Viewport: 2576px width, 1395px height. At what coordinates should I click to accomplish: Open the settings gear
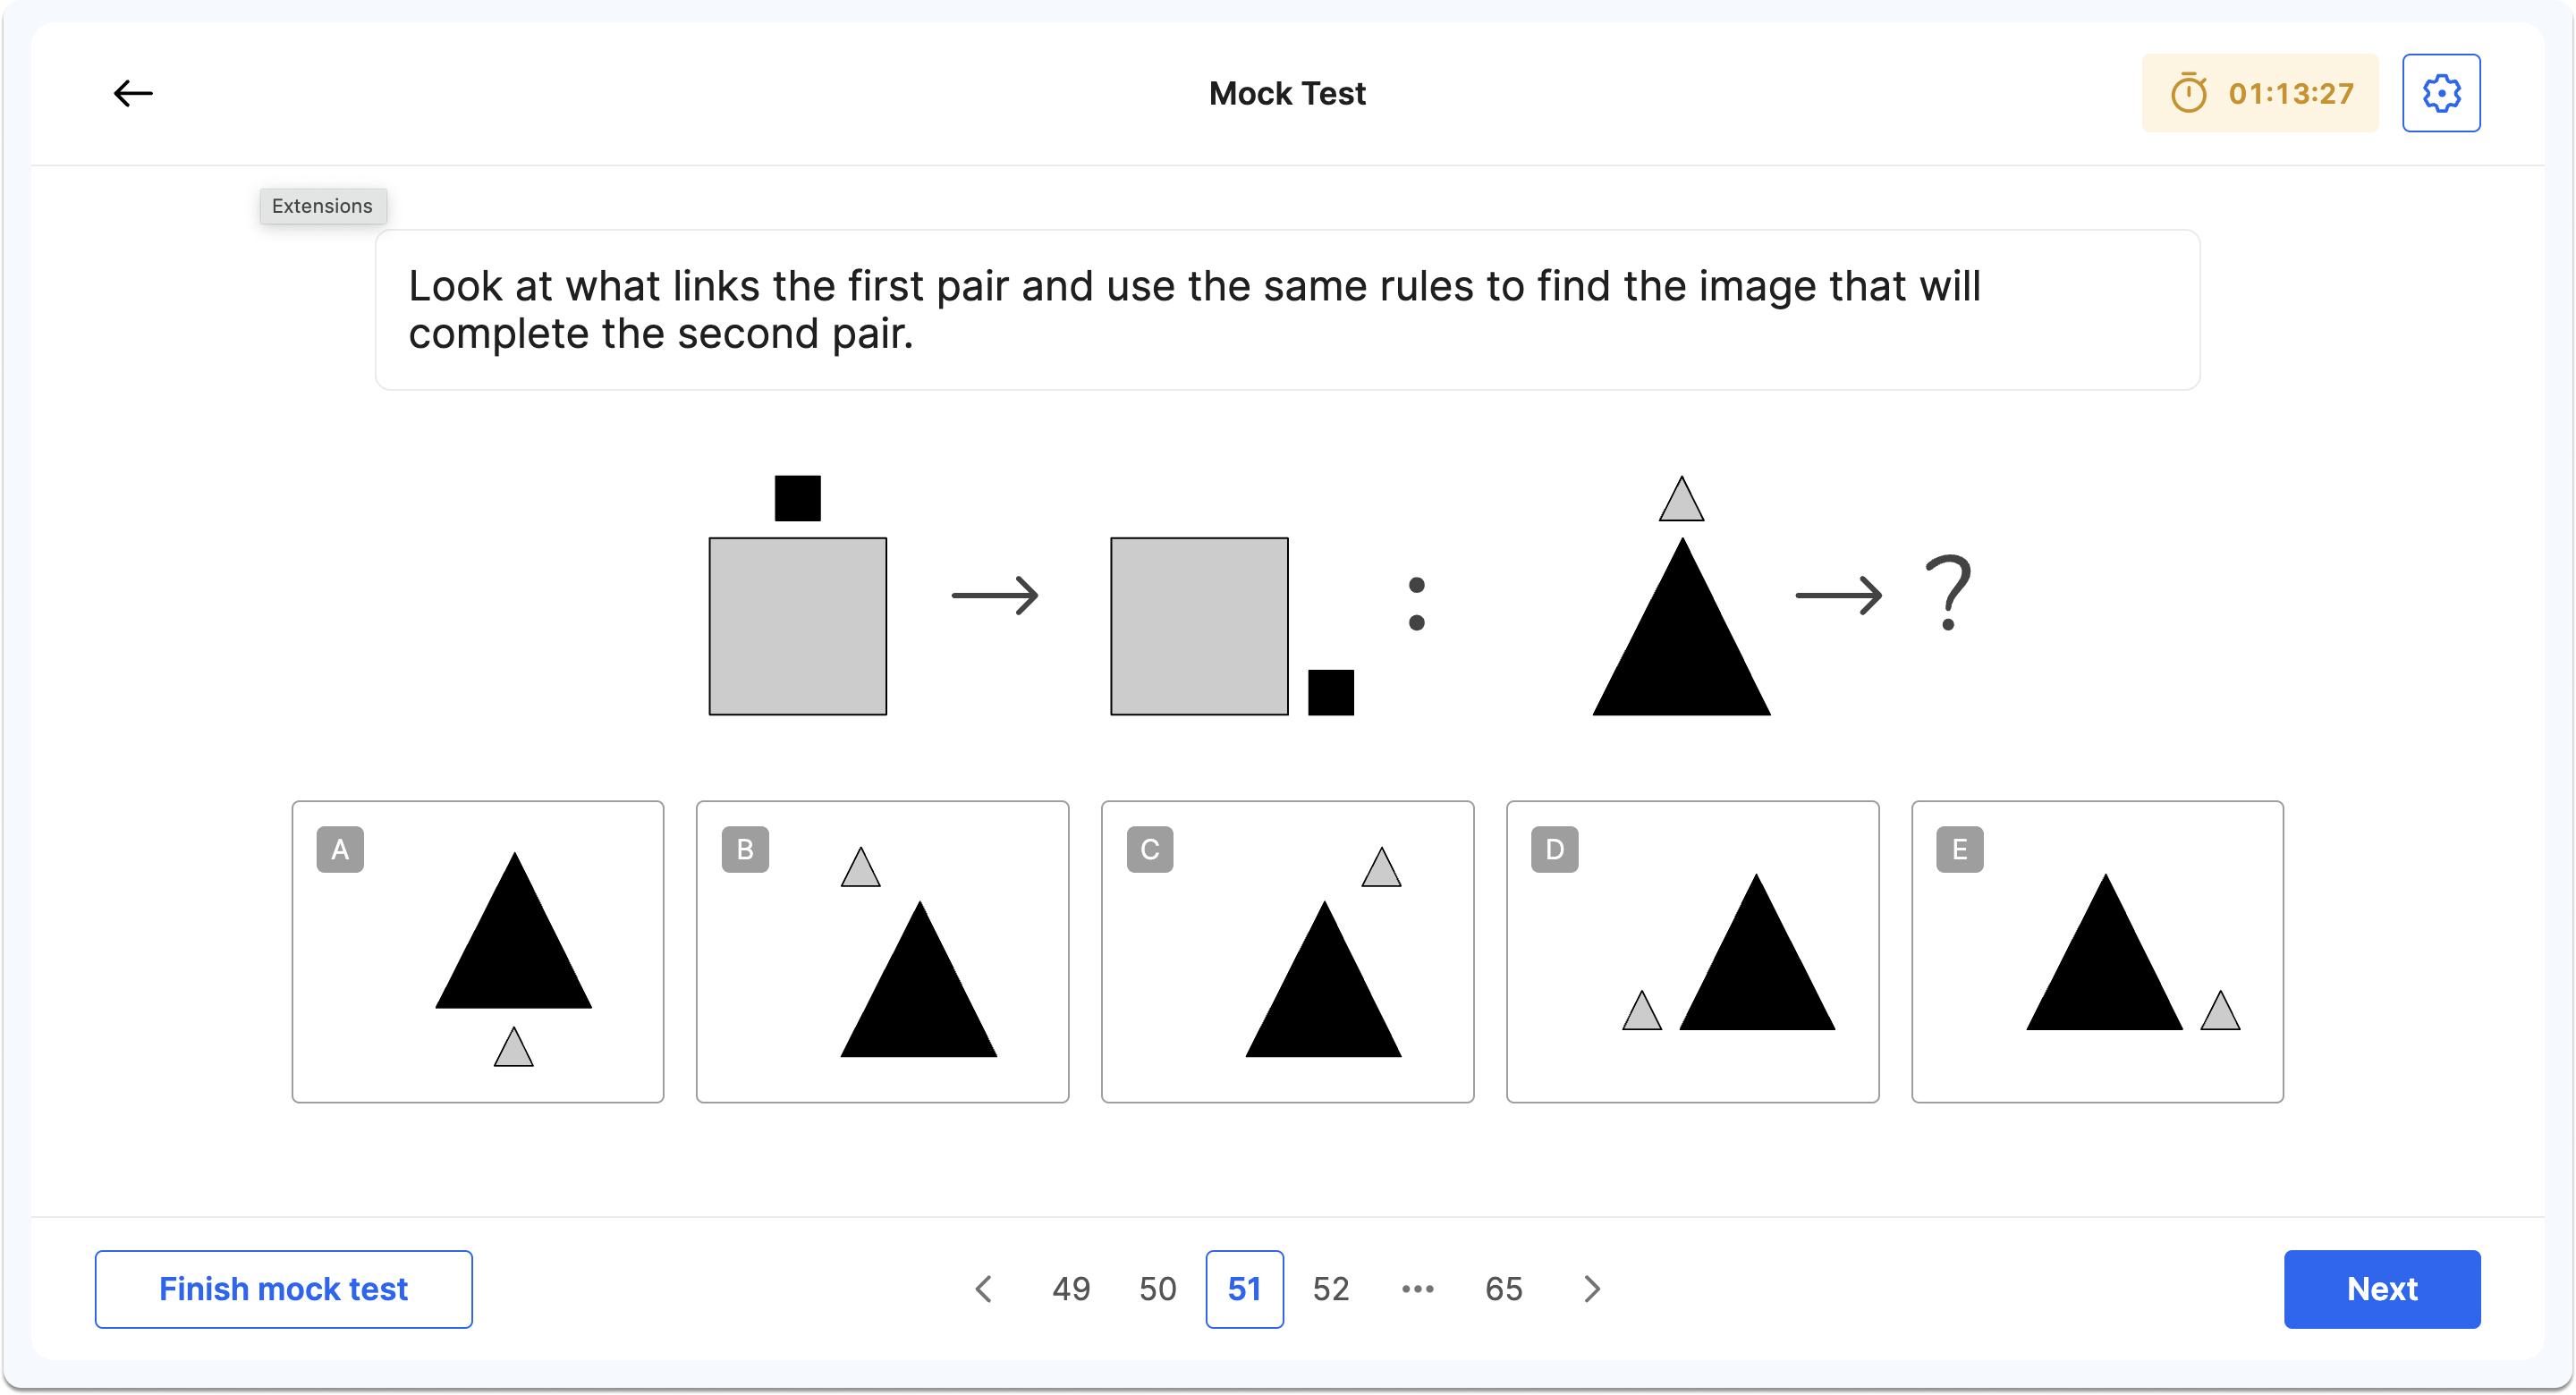tap(2441, 93)
